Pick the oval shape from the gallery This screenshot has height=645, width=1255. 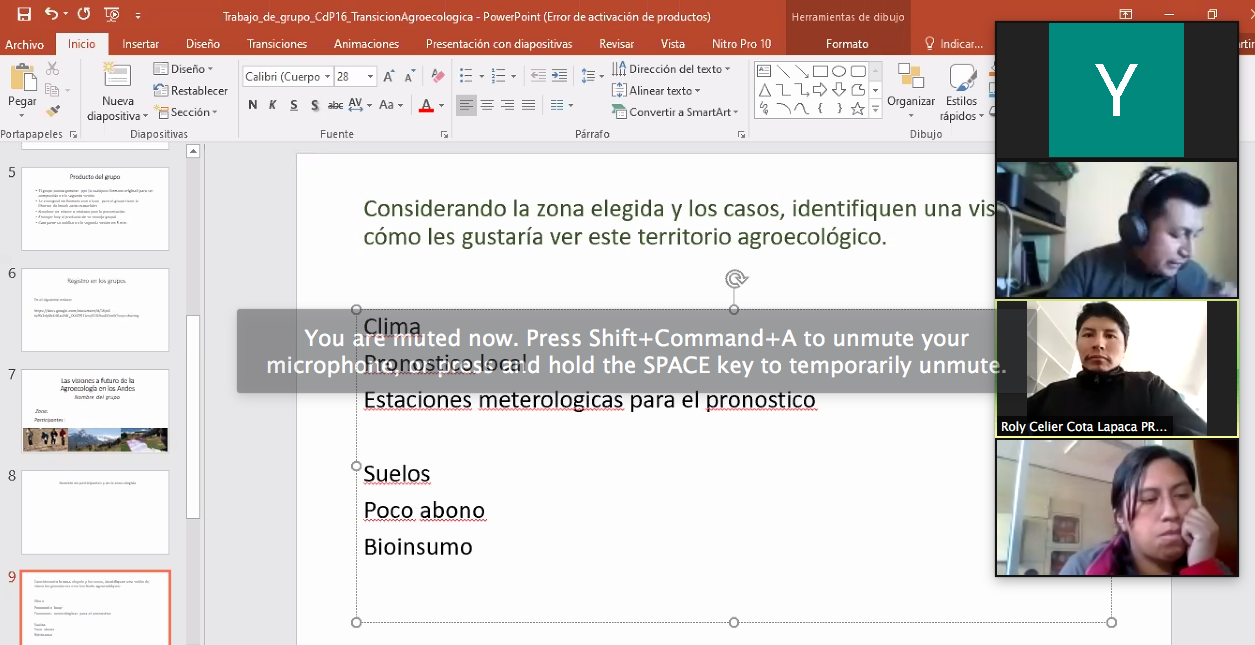[x=839, y=71]
